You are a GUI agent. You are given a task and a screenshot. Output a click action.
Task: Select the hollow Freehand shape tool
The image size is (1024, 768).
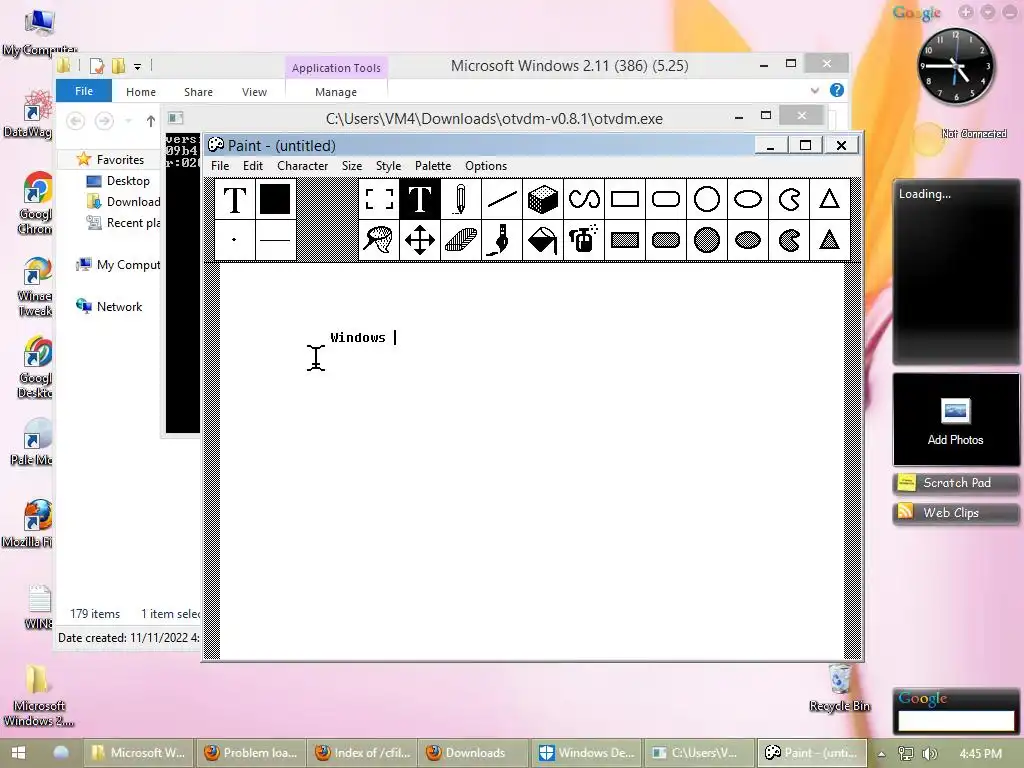790,199
